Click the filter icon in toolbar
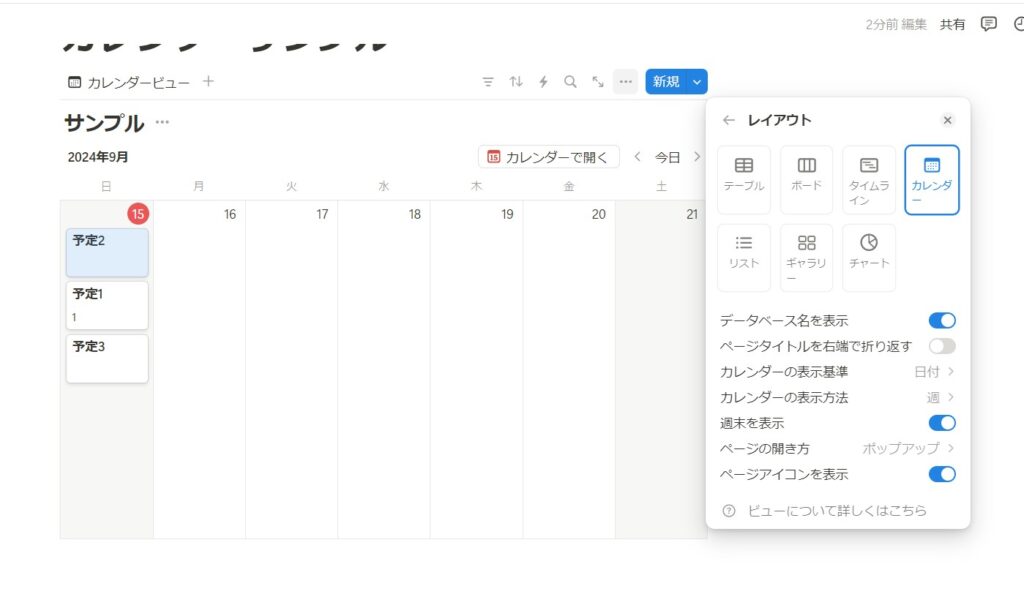The width and height of the screenshot is (1024, 597). pos(488,82)
